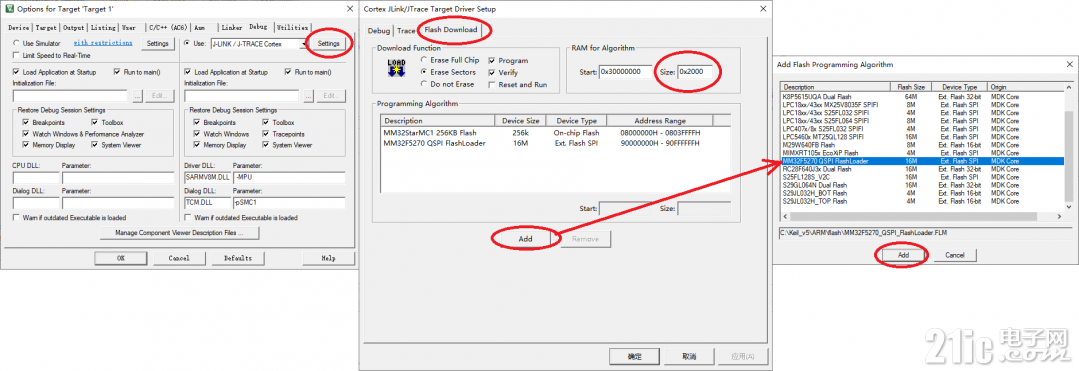1079x371 pixels.
Task: Open Settings next to Use Simulator
Action: (x=158, y=43)
